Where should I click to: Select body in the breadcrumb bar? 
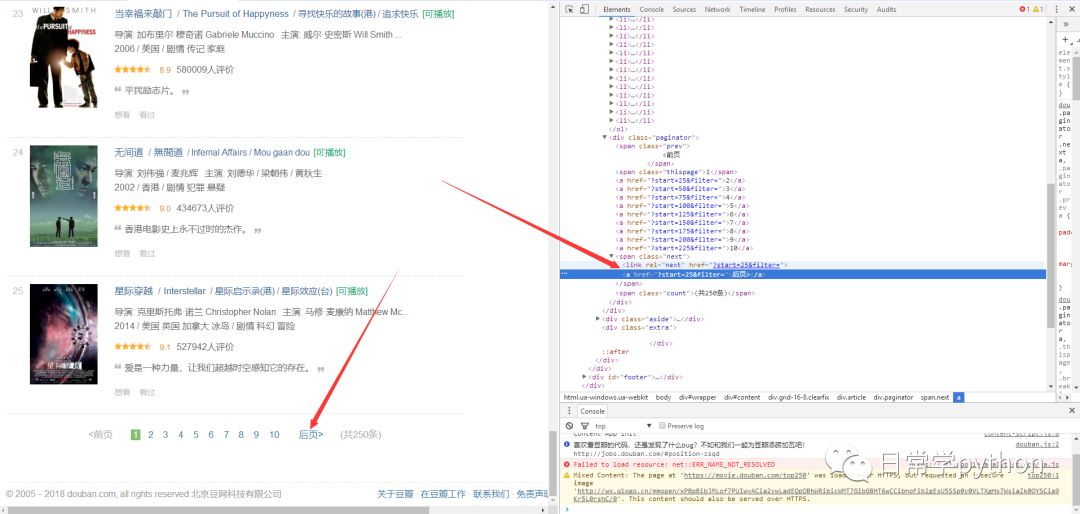663,398
